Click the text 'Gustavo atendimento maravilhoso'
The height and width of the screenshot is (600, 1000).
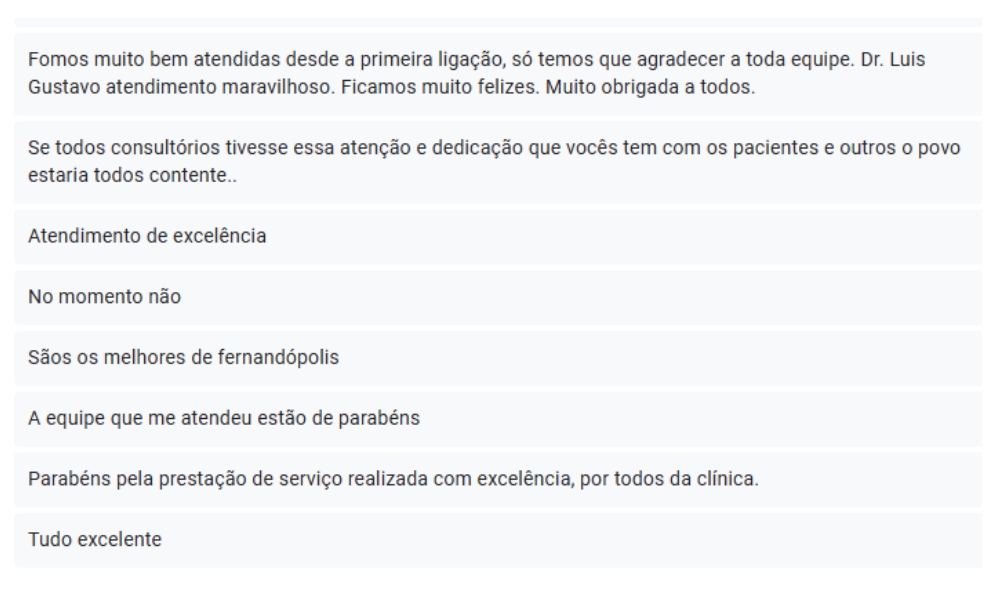[x=181, y=87]
